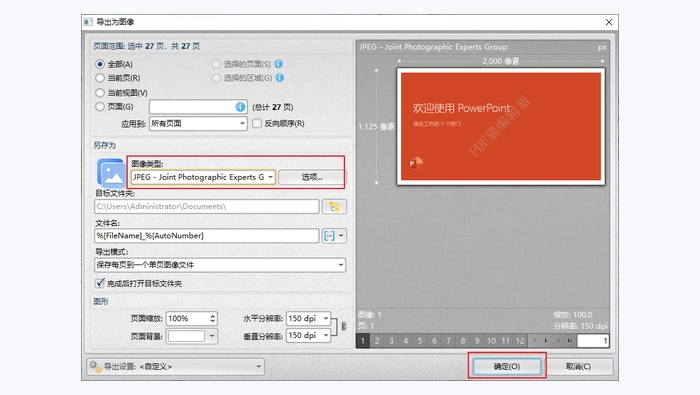Click the page range input field
This screenshot has height=395, width=700.
198,107
